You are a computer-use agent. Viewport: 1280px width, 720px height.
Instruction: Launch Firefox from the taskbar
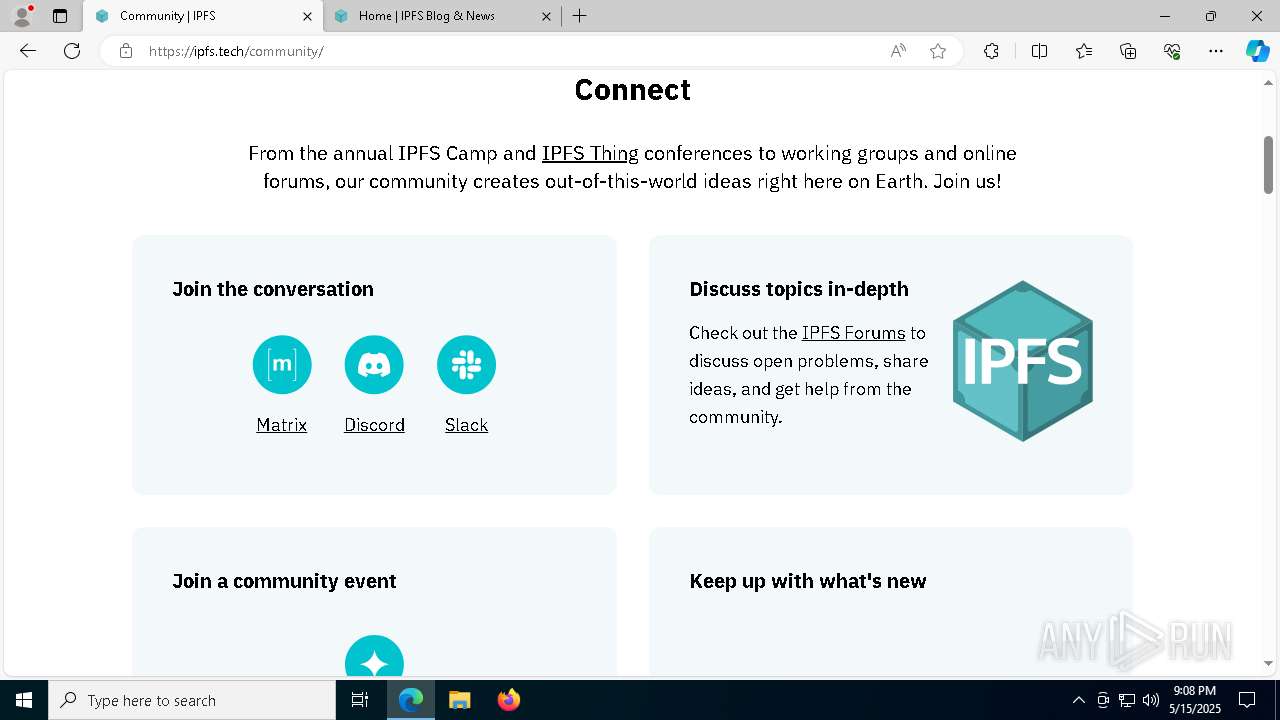(509, 700)
